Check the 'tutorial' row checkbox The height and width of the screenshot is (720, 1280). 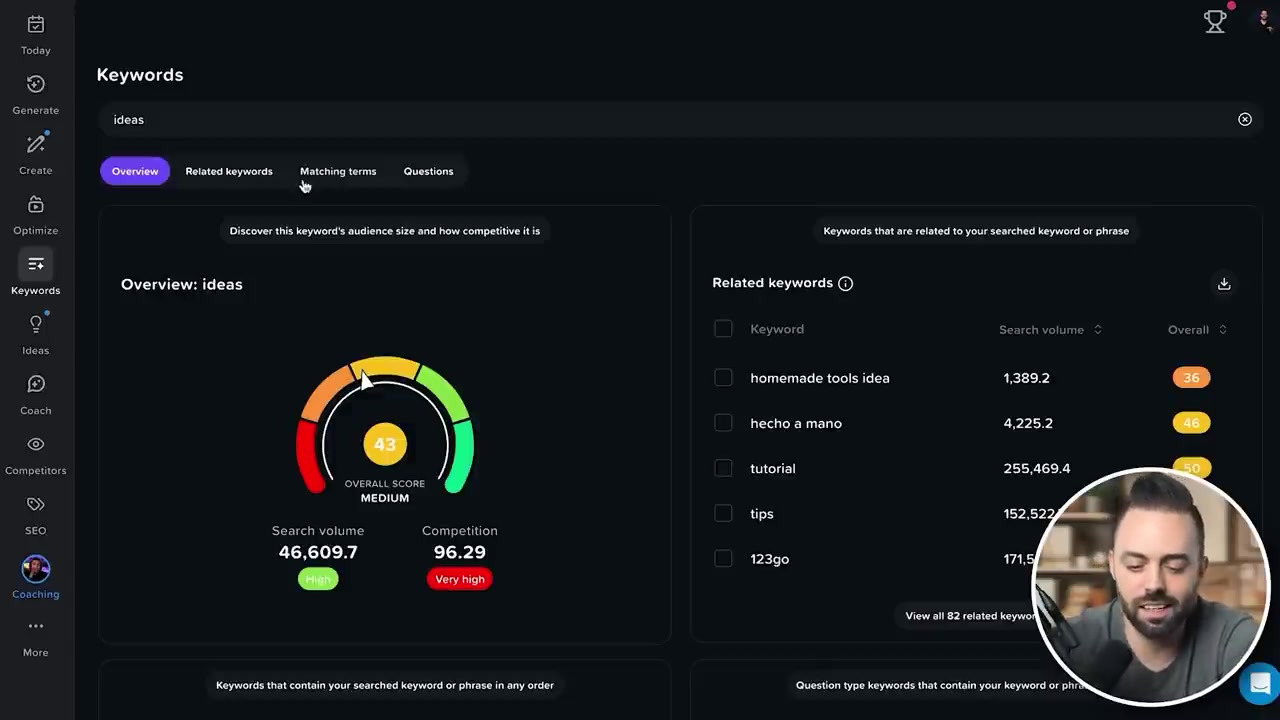click(x=723, y=468)
